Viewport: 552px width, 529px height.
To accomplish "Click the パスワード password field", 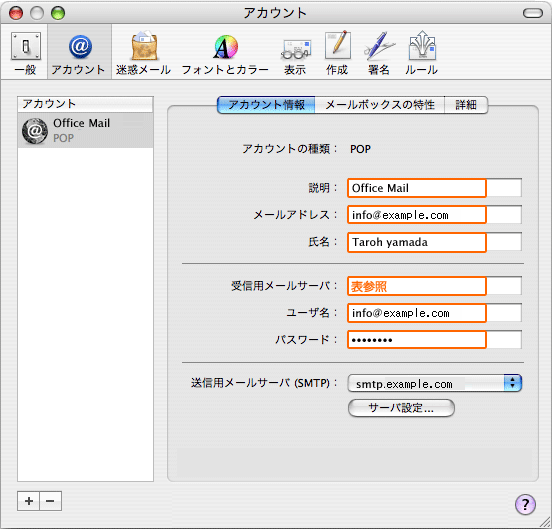I will (434, 340).
